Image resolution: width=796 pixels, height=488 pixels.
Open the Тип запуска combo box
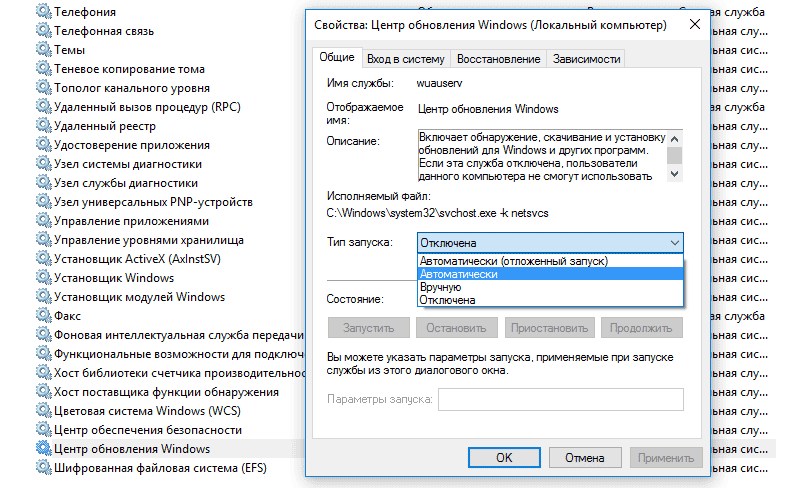coord(550,243)
